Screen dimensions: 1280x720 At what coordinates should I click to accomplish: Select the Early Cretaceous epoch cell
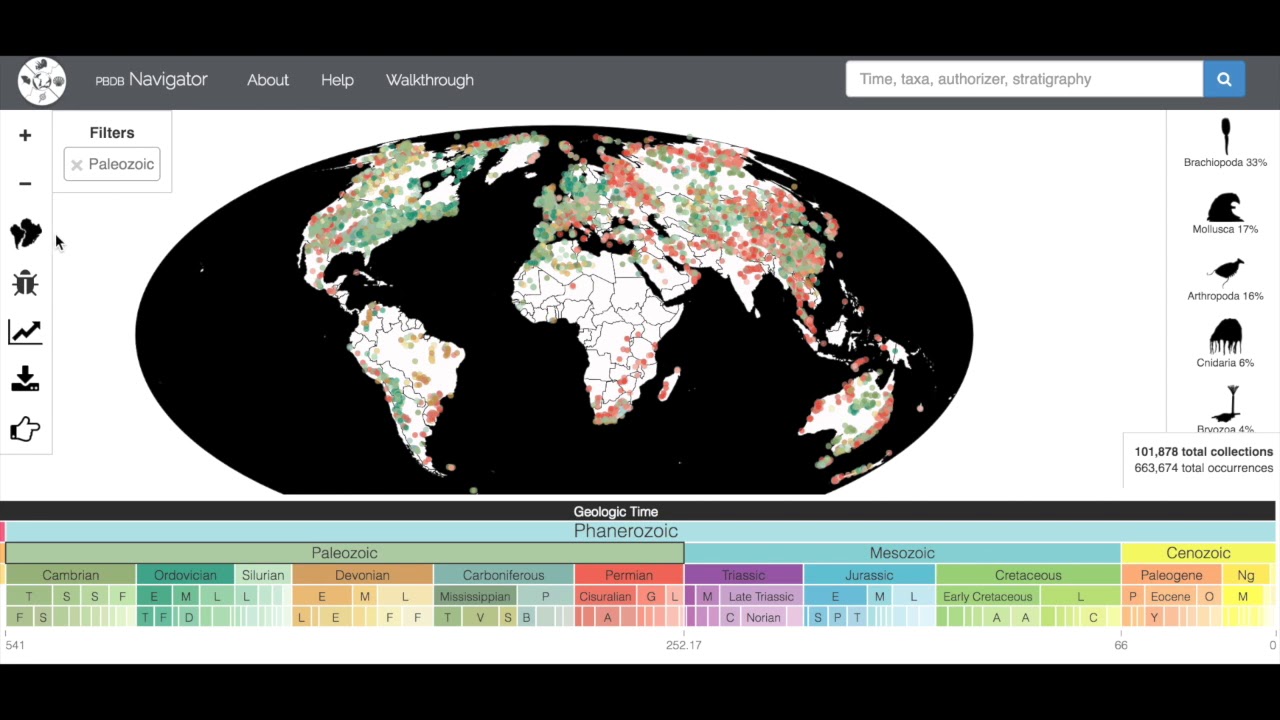click(987, 597)
